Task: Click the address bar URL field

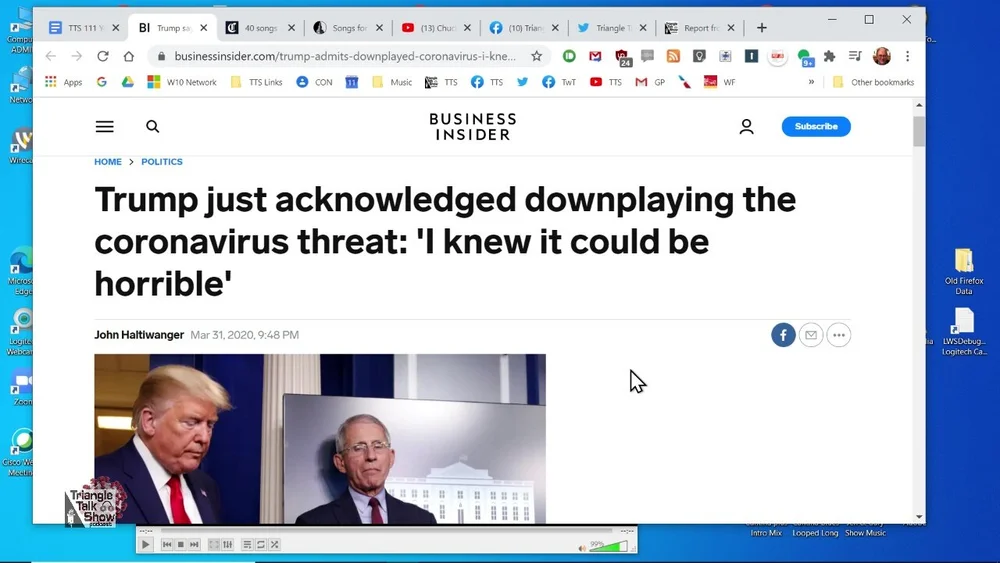Action: pos(344,56)
